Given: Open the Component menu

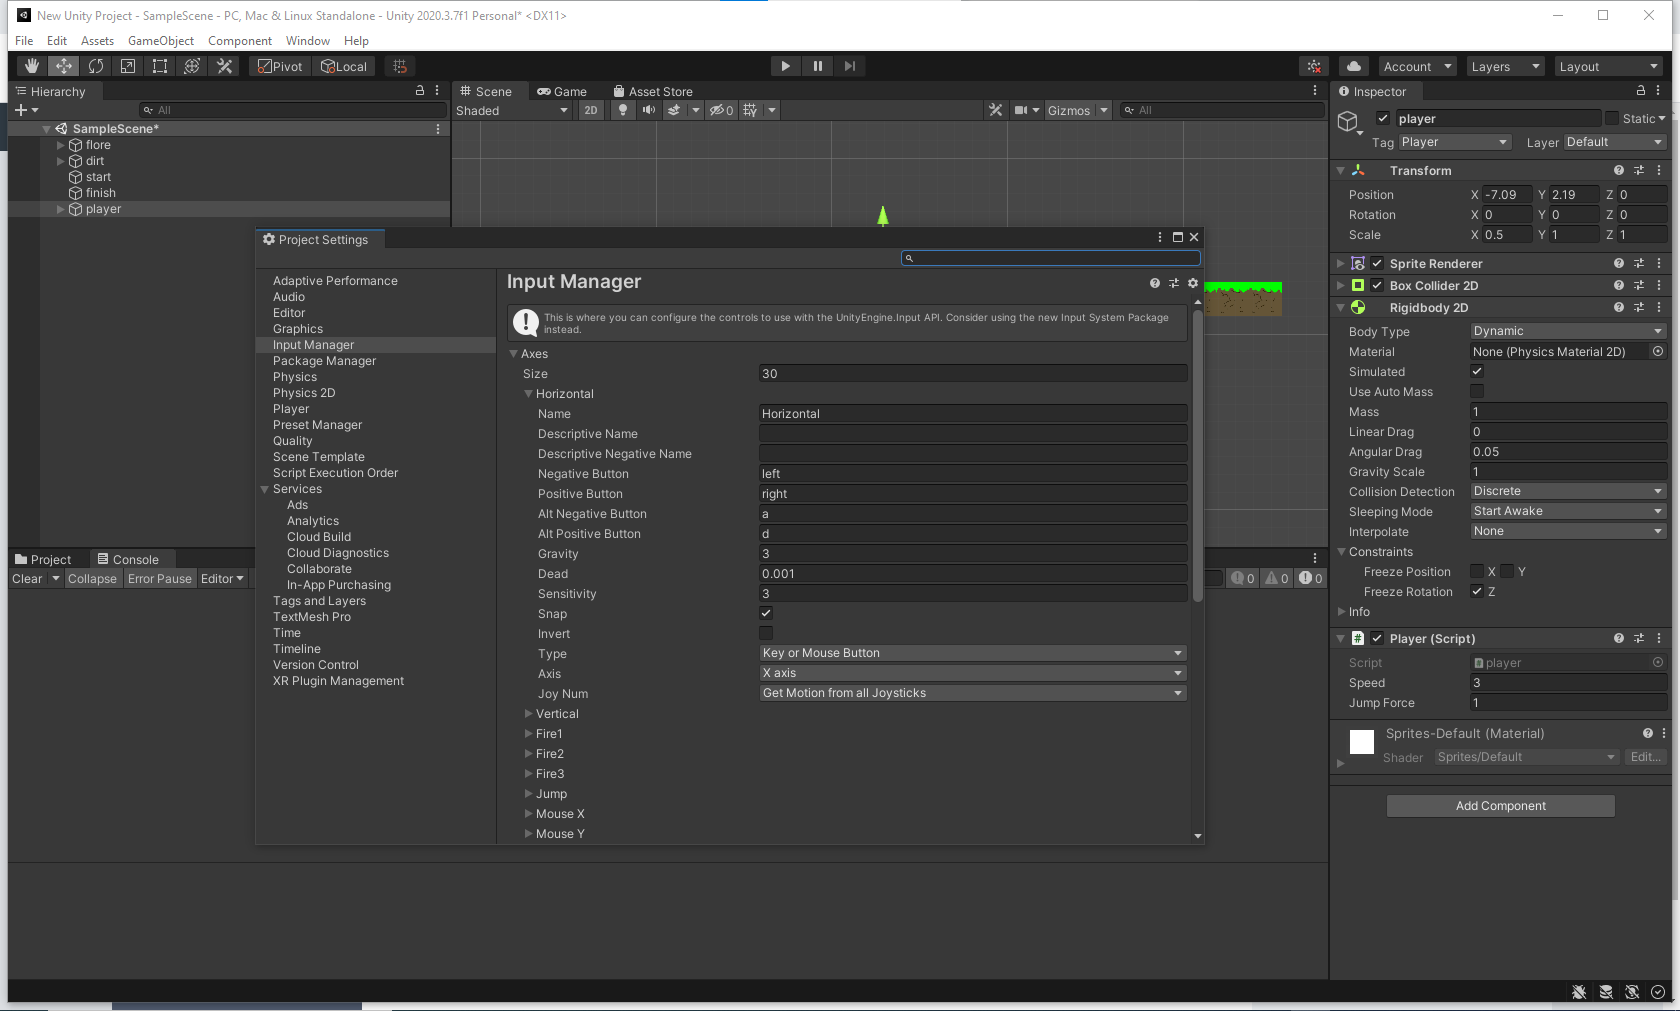Looking at the screenshot, I should 240,41.
